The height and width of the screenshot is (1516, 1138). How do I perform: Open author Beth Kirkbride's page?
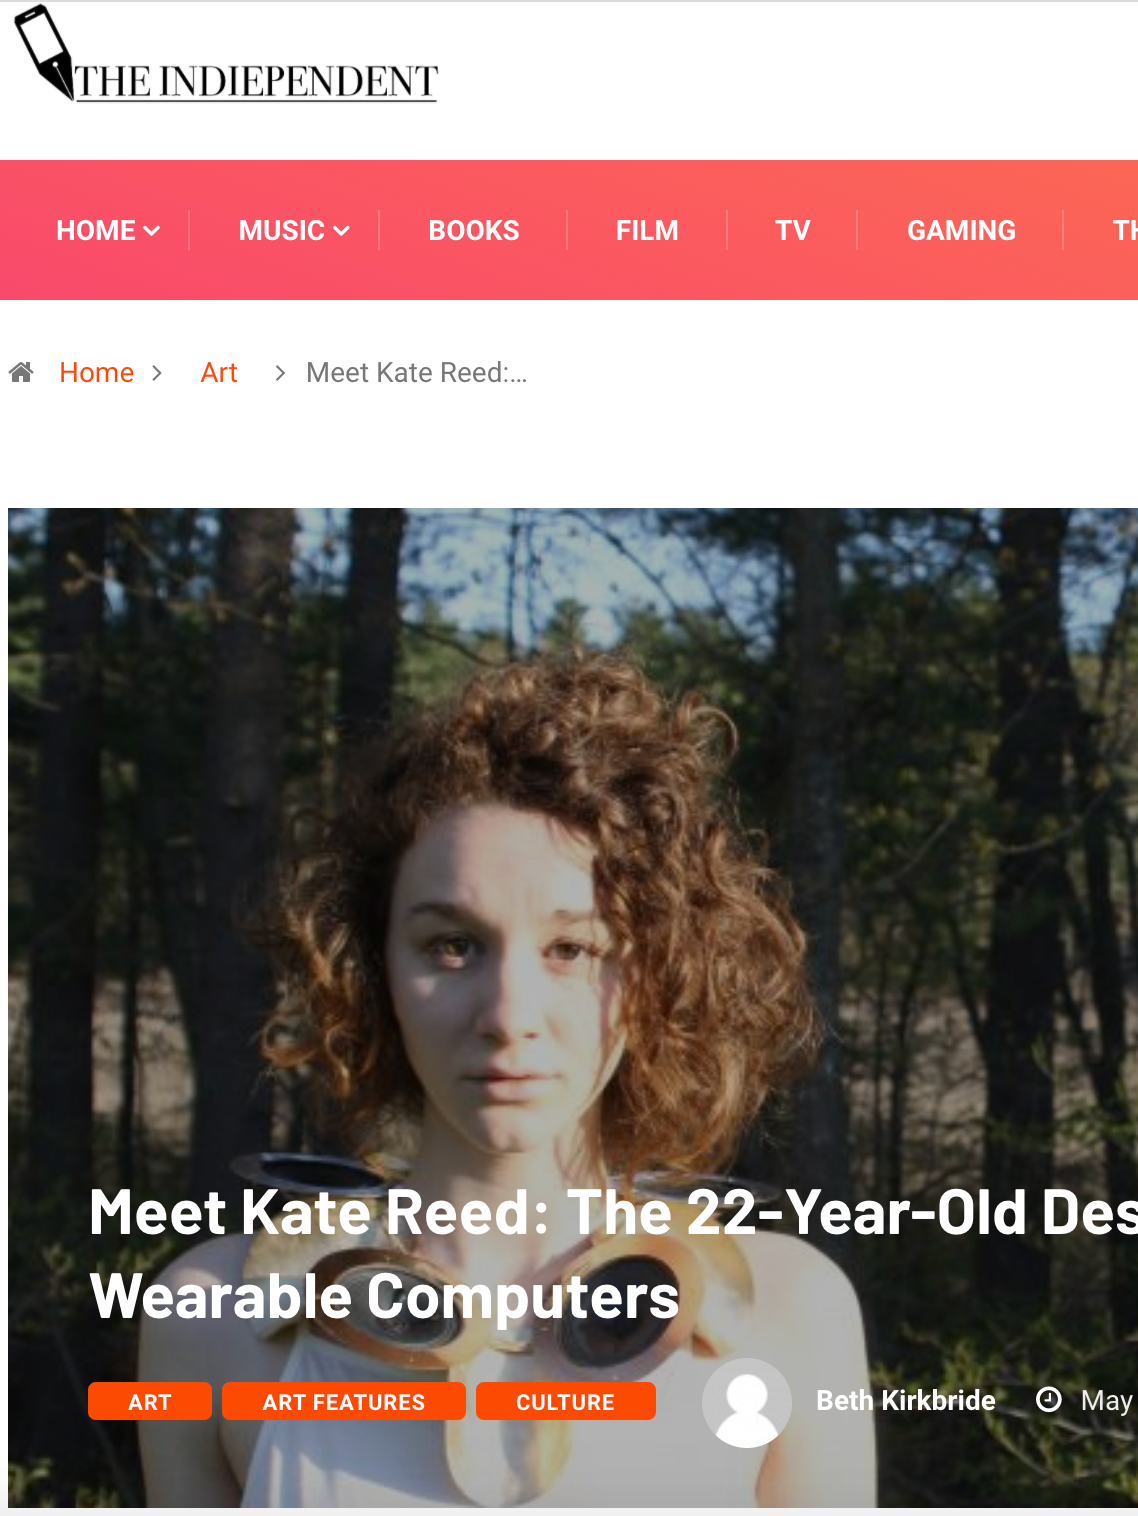coord(906,1400)
